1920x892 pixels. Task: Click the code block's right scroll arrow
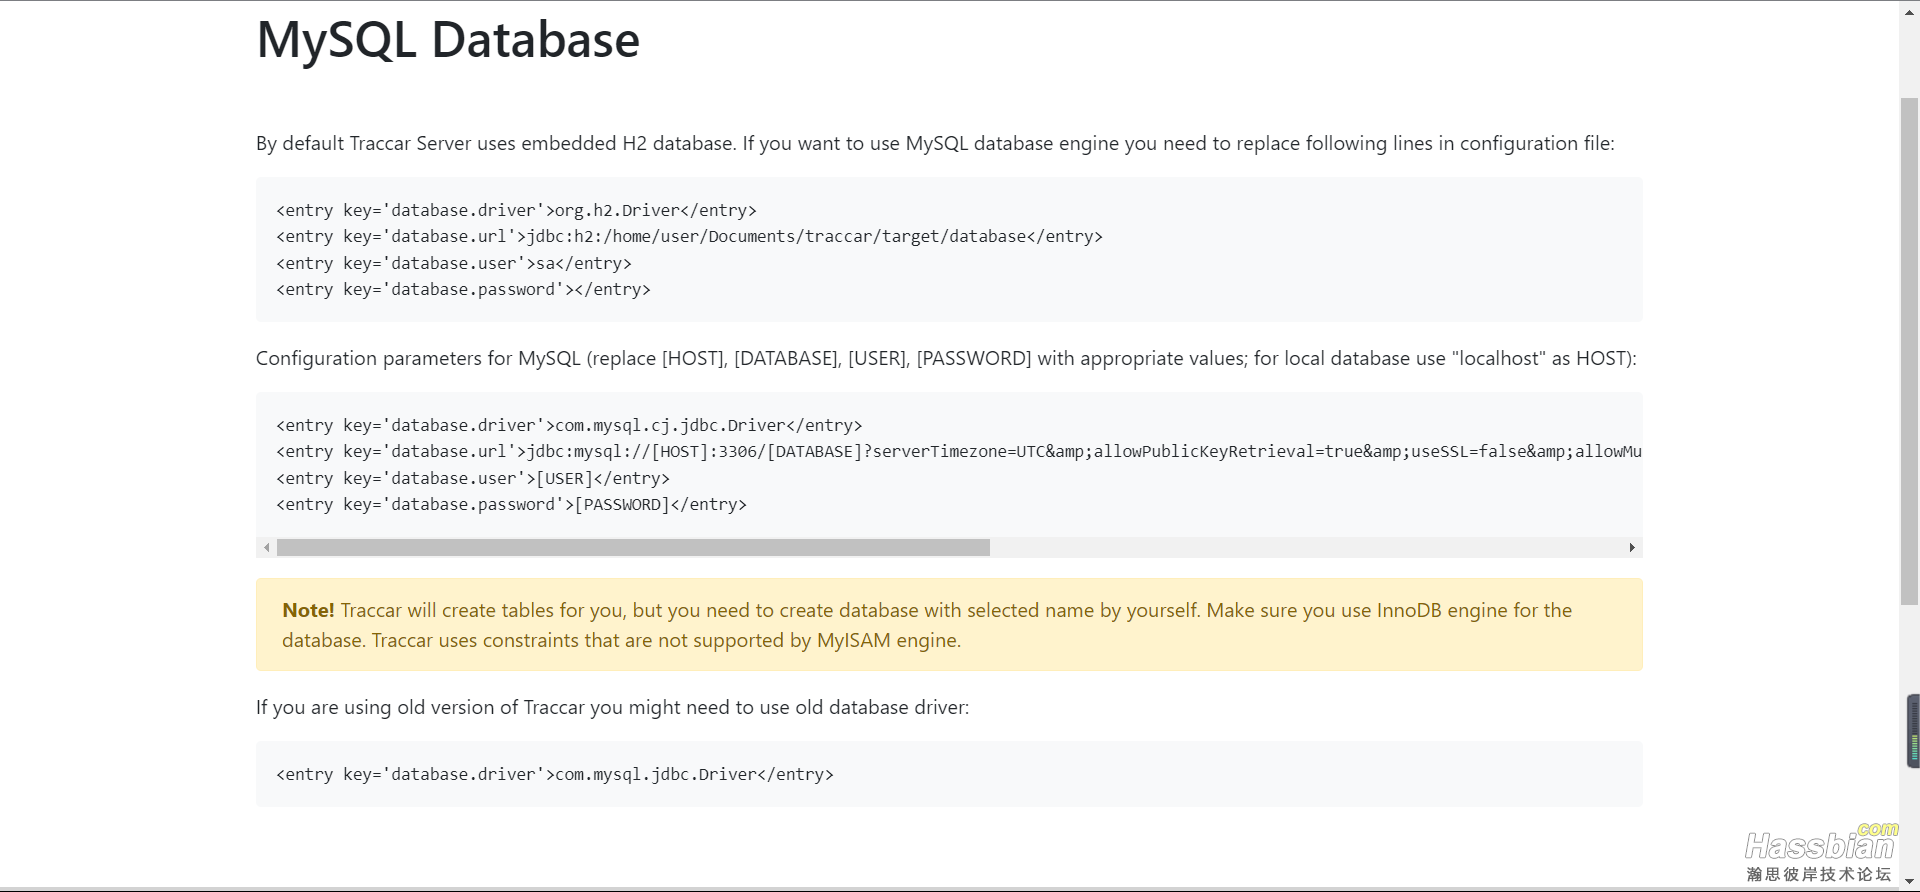click(x=1632, y=548)
